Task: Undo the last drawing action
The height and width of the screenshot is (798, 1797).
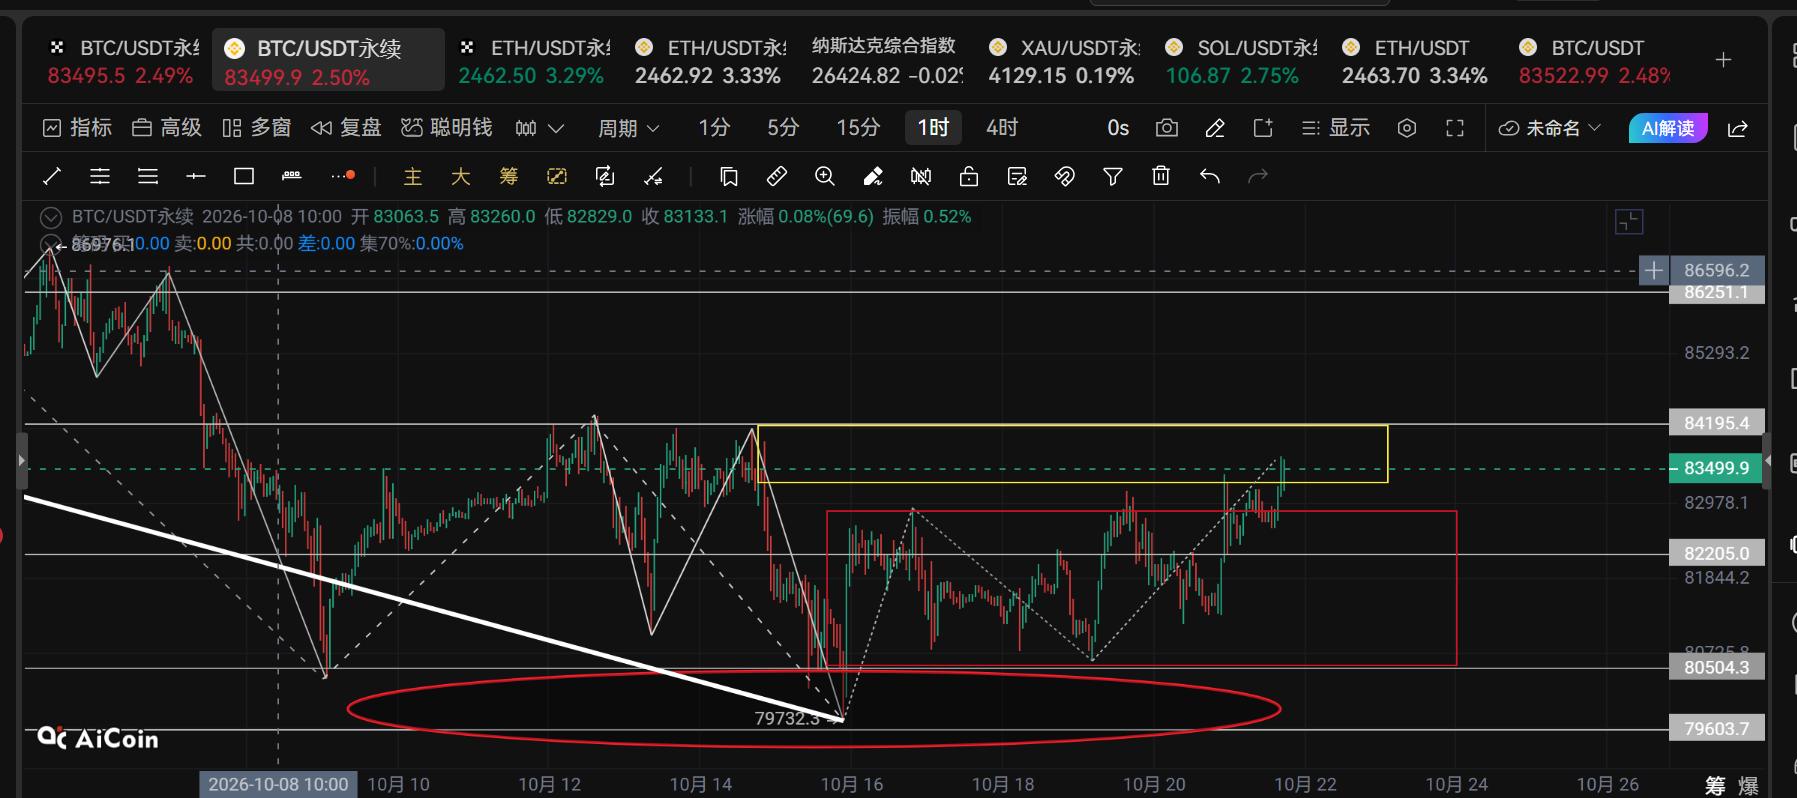Action: 1210,177
